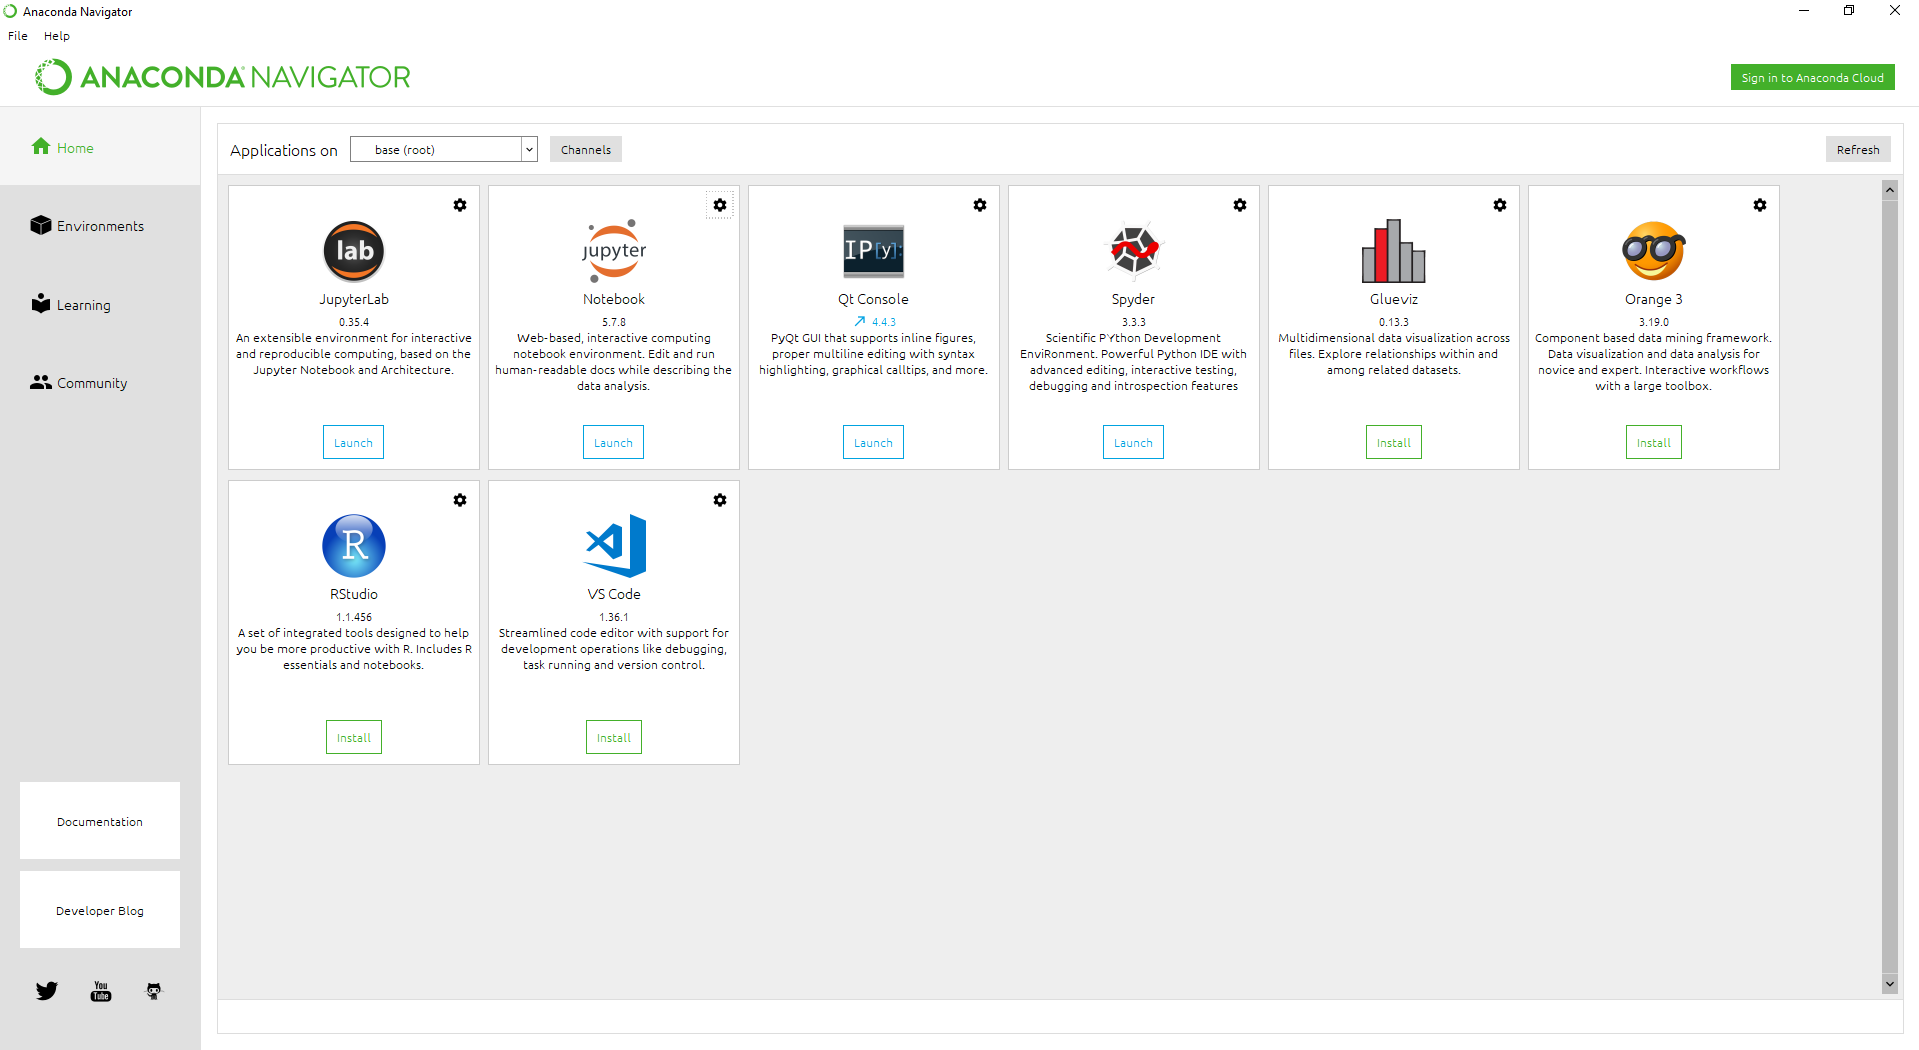Click Qt Console version 4.4.3
Screen dimensions: 1919x1050
click(x=884, y=322)
